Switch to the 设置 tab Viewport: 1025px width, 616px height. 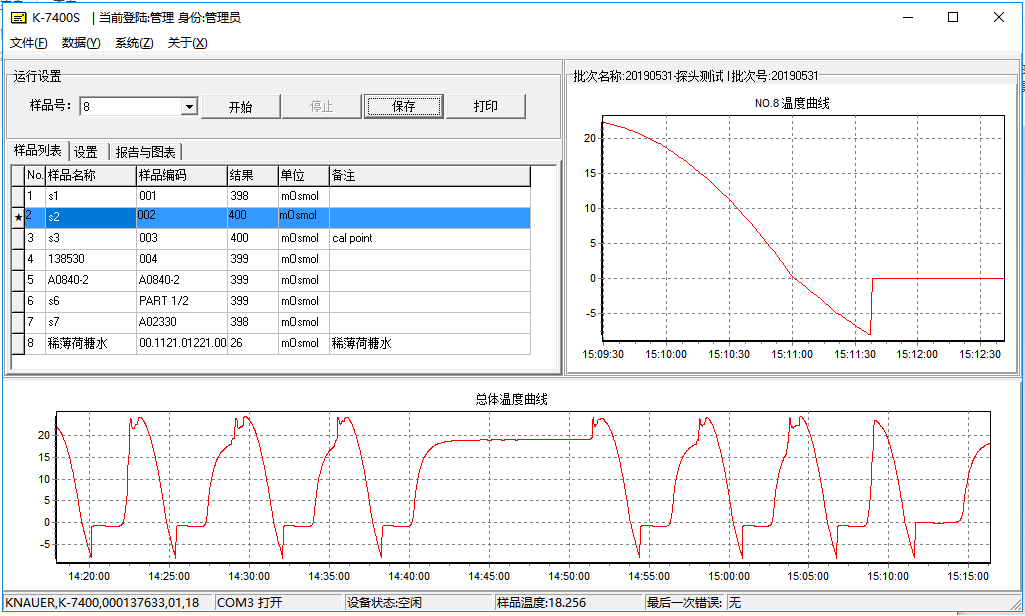86,152
